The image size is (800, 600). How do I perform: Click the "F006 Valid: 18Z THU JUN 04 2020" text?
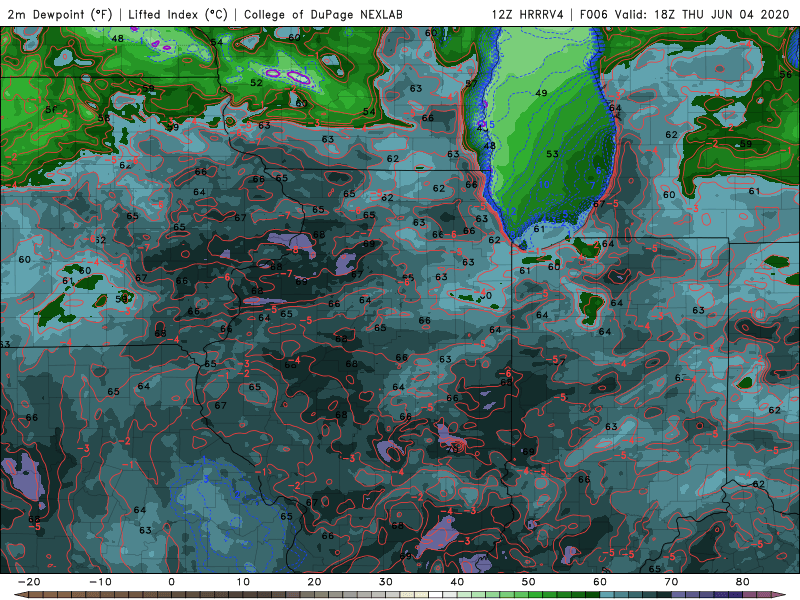coord(685,14)
